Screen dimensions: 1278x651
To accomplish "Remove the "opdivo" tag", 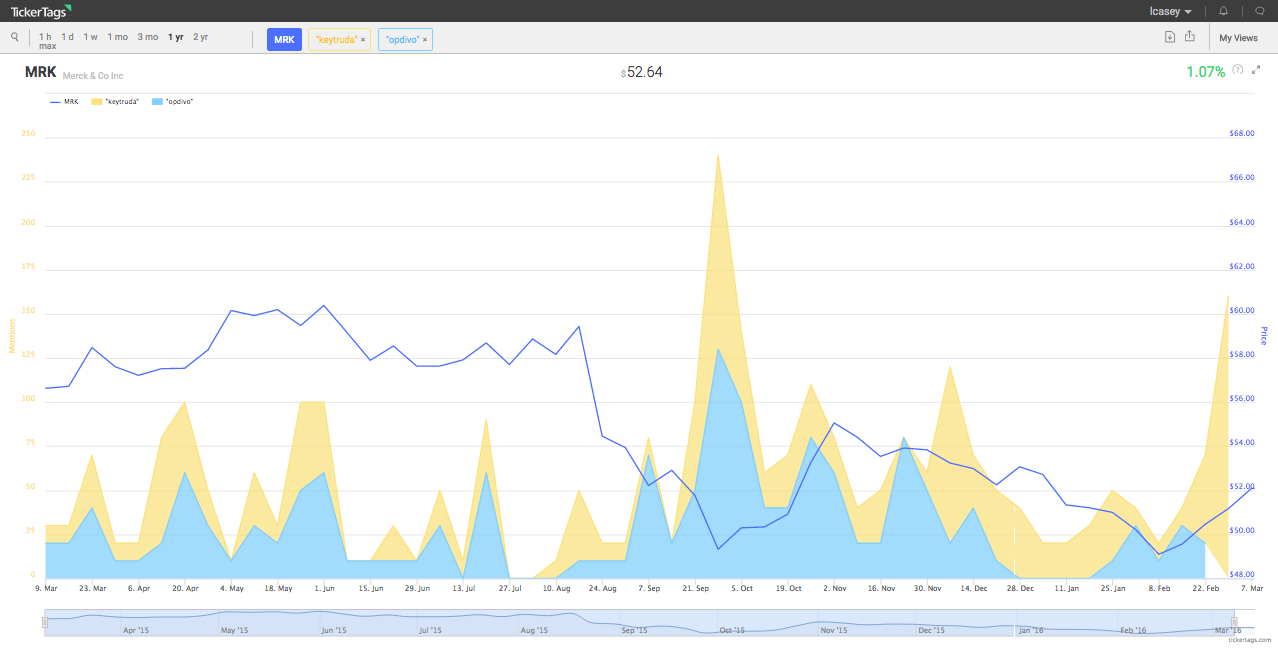I will point(425,39).
